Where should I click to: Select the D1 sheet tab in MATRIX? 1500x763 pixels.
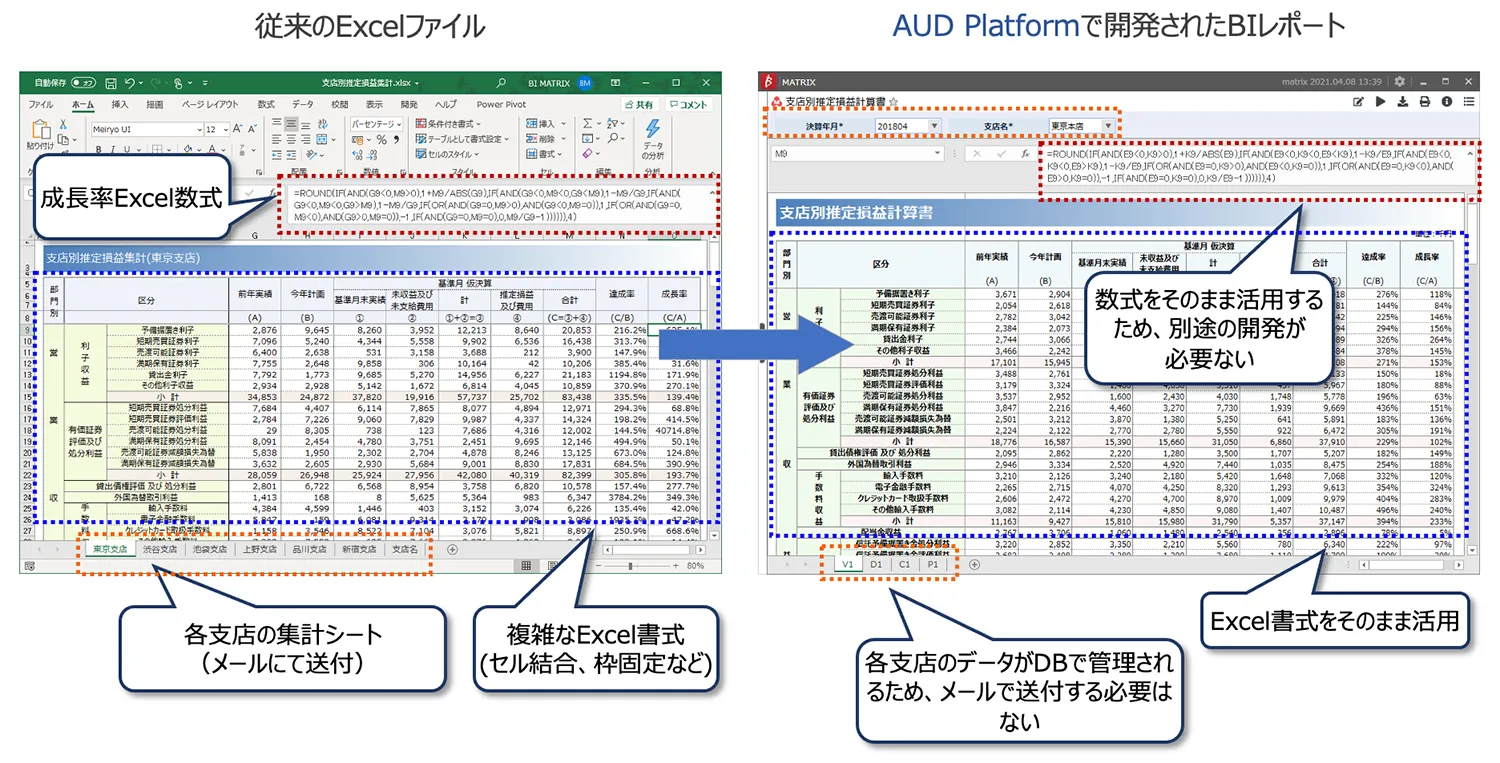(x=876, y=564)
